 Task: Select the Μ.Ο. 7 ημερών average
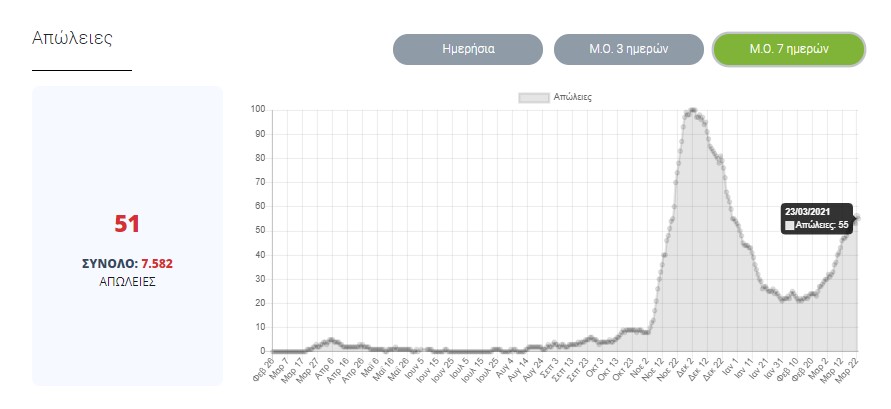click(x=789, y=49)
